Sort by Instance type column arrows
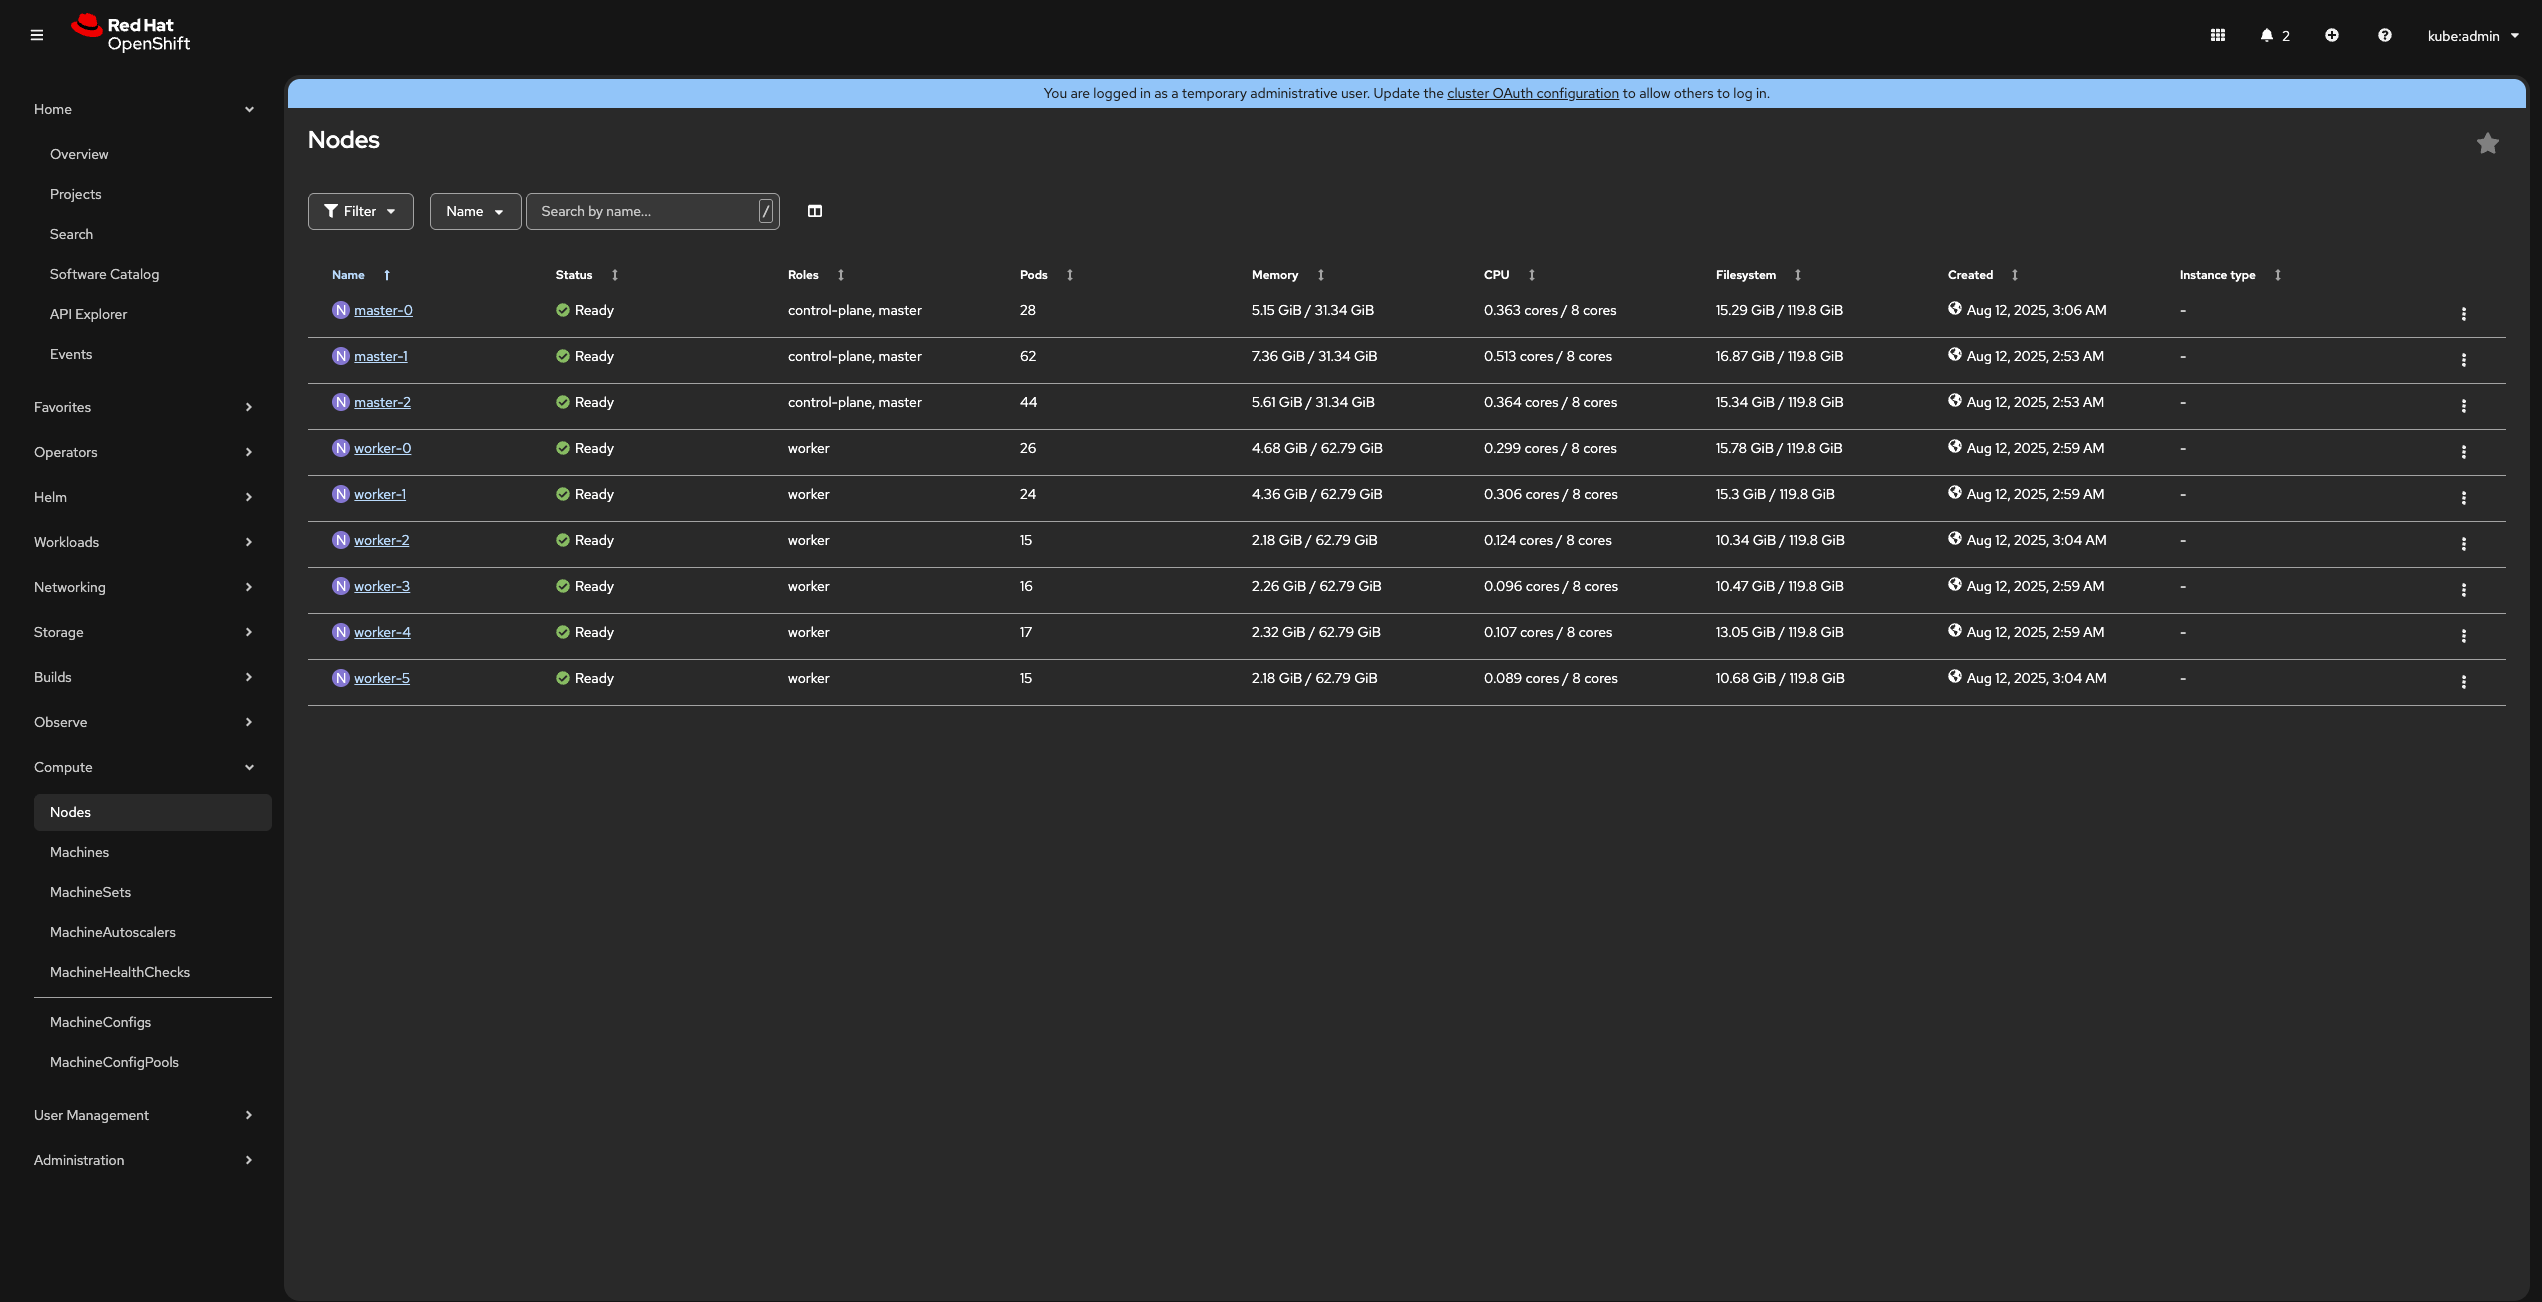2542x1302 pixels. pyautogui.click(x=2277, y=275)
